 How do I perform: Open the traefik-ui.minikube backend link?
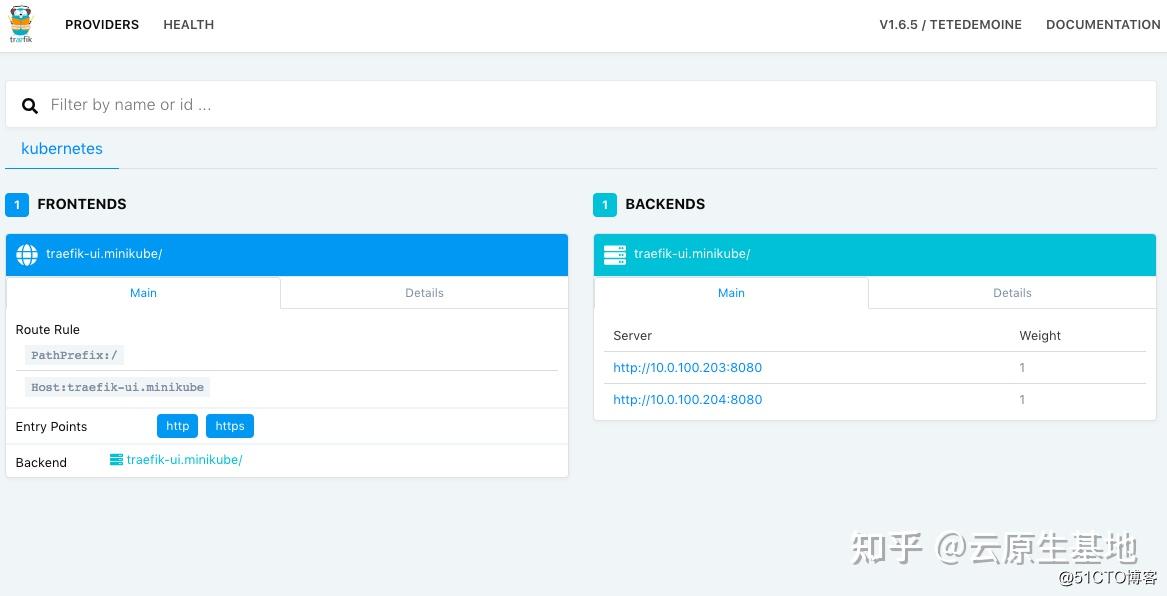click(184, 460)
